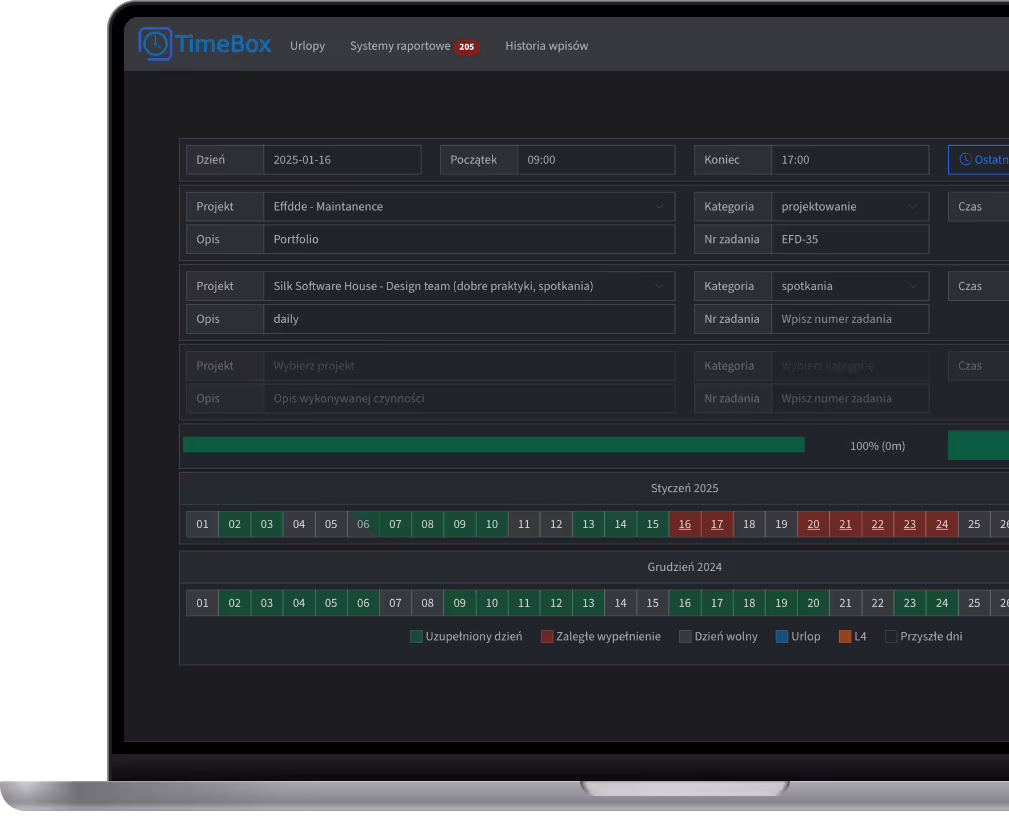The width and height of the screenshot is (1009, 835).
Task: Open the empty Wybierz projekt dropdown
Action: pos(469,366)
